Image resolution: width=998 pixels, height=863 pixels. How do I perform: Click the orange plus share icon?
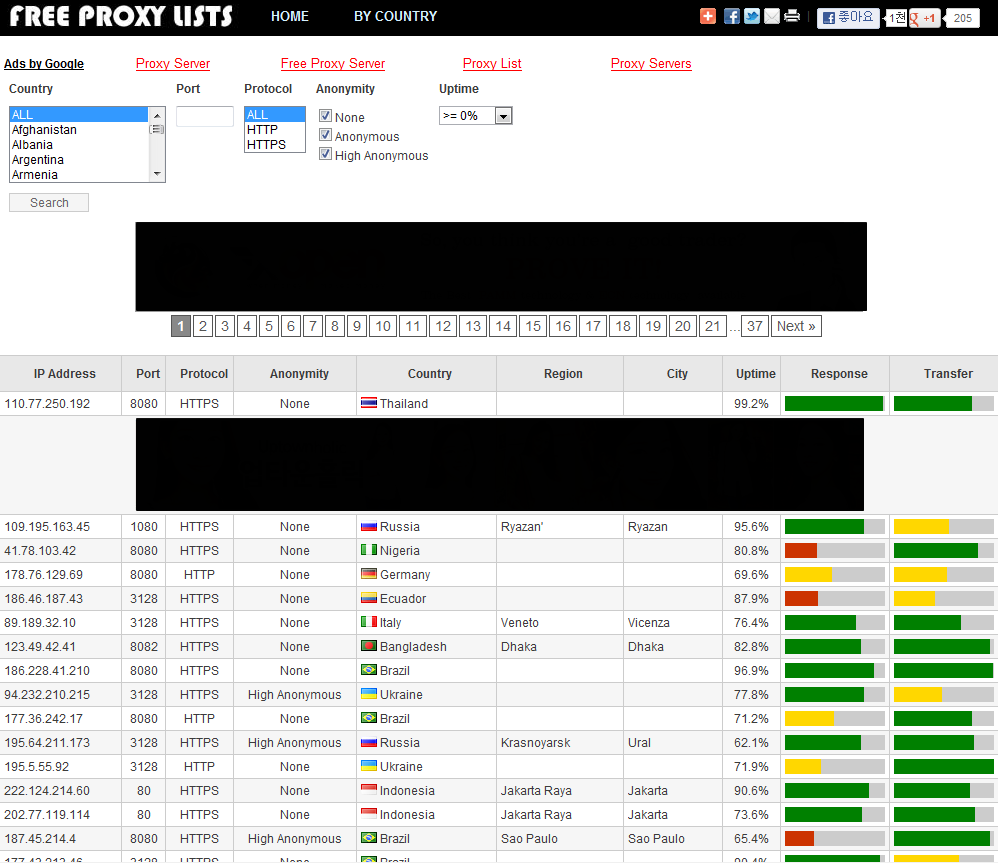(708, 16)
